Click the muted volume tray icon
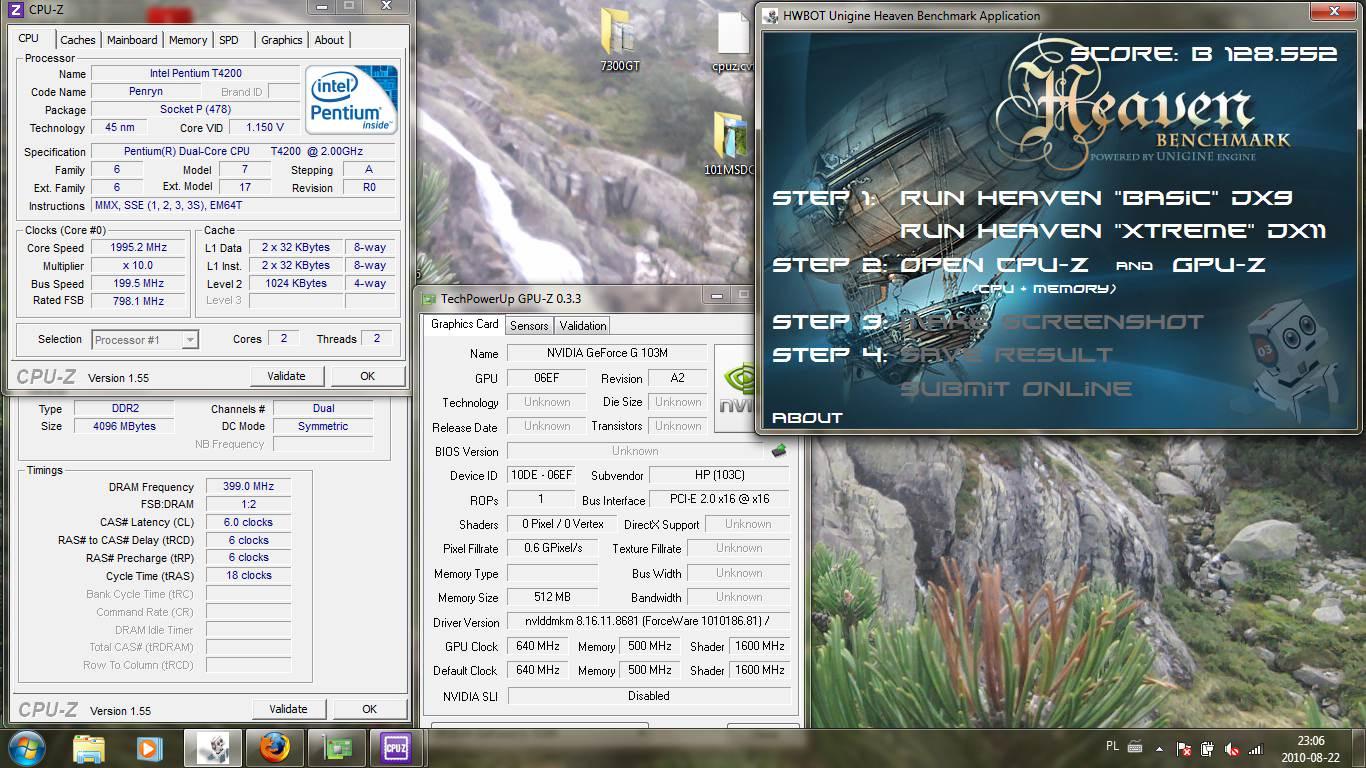This screenshot has height=768, width=1366. pyautogui.click(x=1232, y=748)
